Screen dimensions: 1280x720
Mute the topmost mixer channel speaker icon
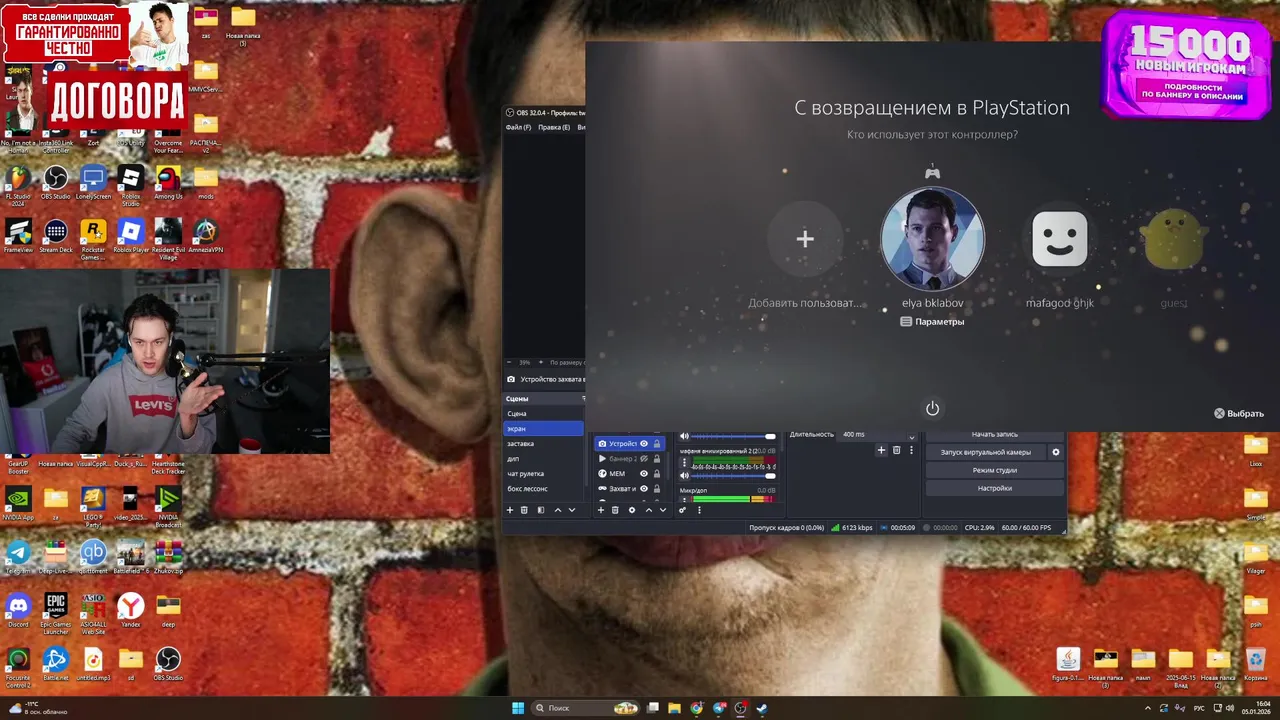tap(684, 436)
